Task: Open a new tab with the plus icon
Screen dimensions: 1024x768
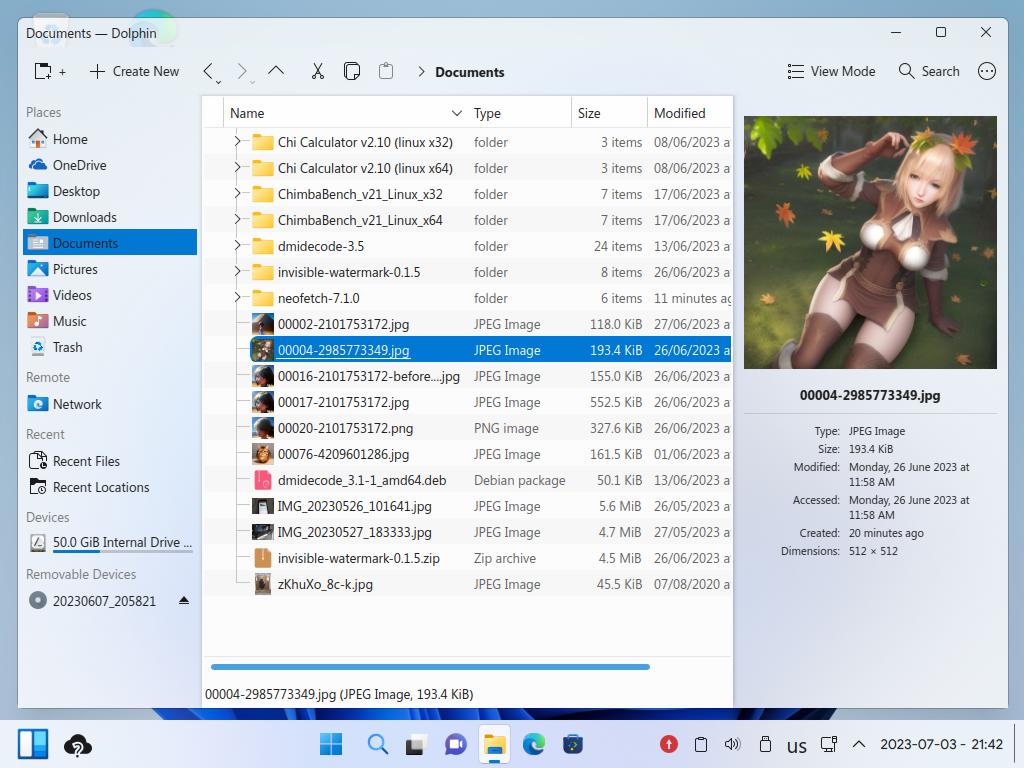Action: [49, 71]
